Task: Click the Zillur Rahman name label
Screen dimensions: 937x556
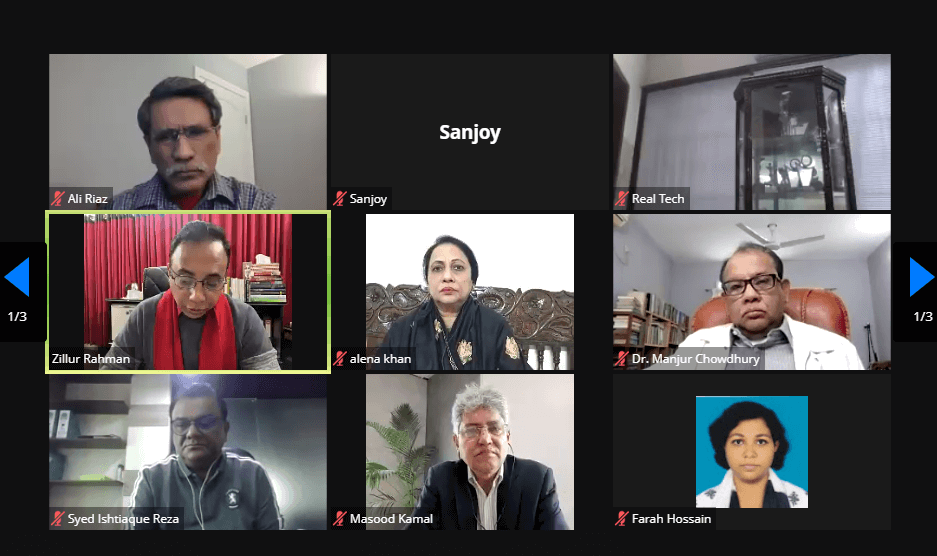Action: pos(91,359)
